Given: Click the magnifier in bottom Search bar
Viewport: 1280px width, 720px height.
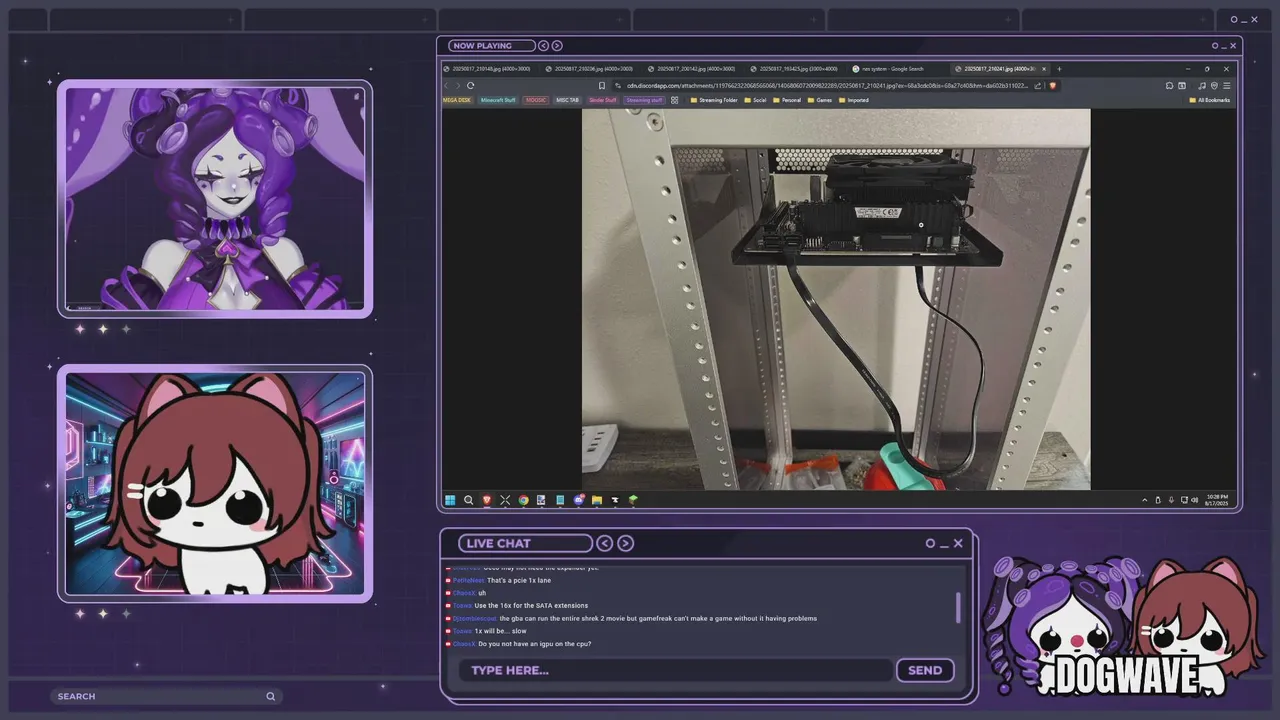Looking at the screenshot, I should 270,696.
